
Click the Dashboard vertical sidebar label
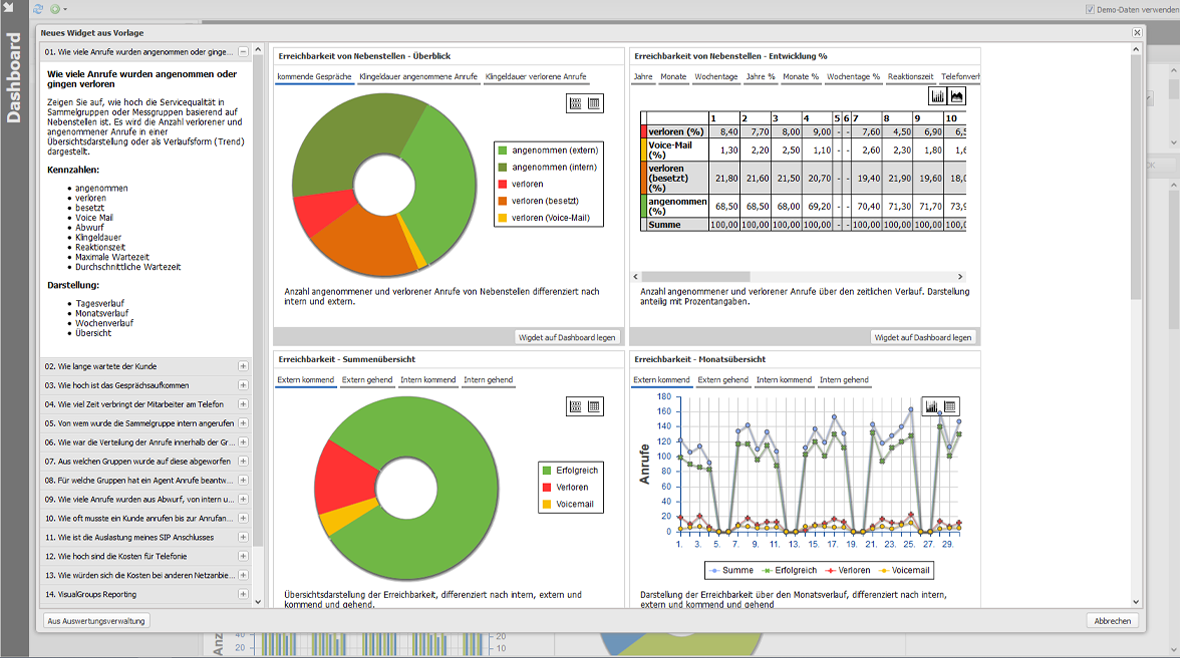click(x=14, y=78)
